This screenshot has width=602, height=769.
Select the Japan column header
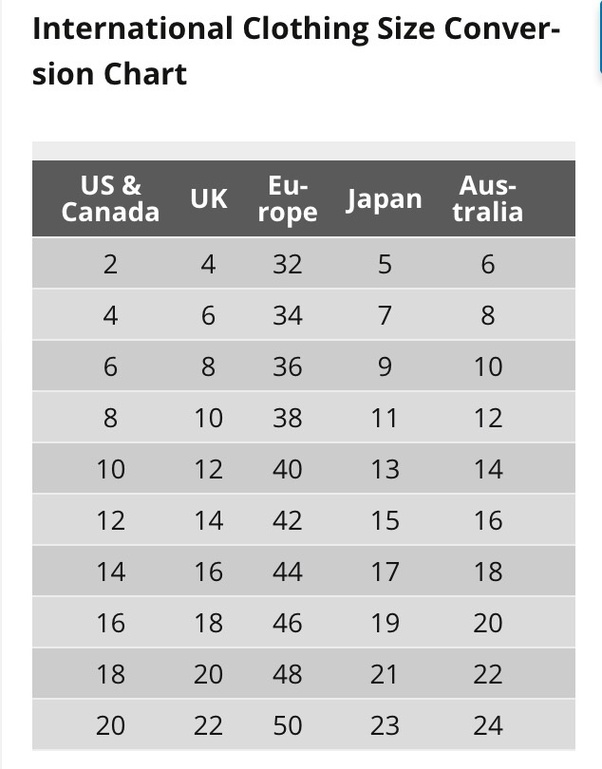click(x=384, y=200)
